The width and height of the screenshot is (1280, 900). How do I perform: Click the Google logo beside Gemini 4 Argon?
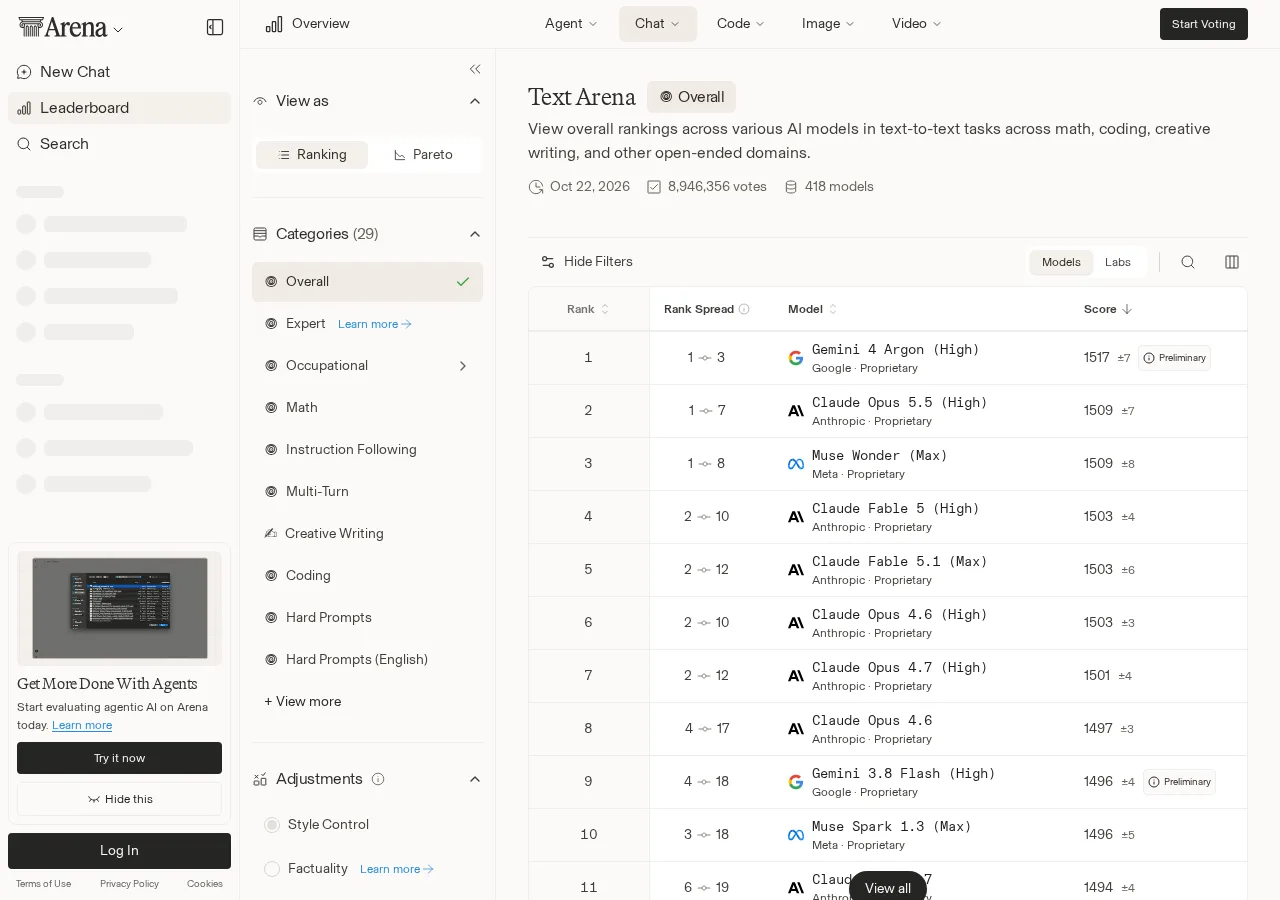click(796, 358)
